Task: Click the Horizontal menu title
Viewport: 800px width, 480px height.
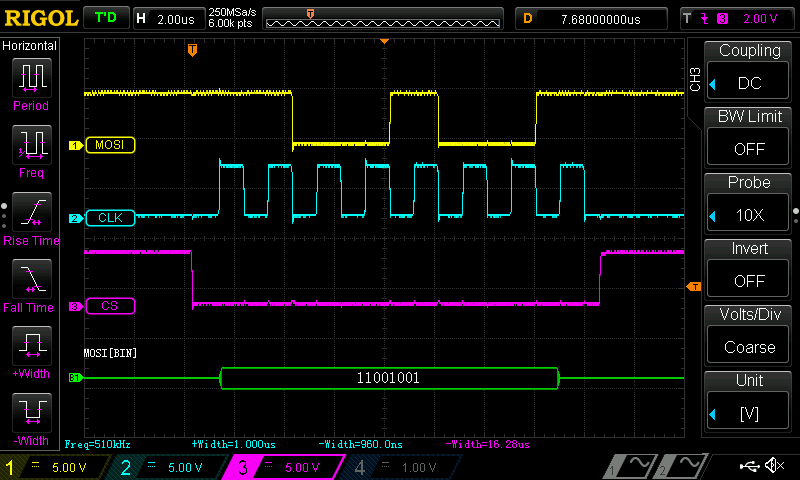Action: click(x=30, y=46)
